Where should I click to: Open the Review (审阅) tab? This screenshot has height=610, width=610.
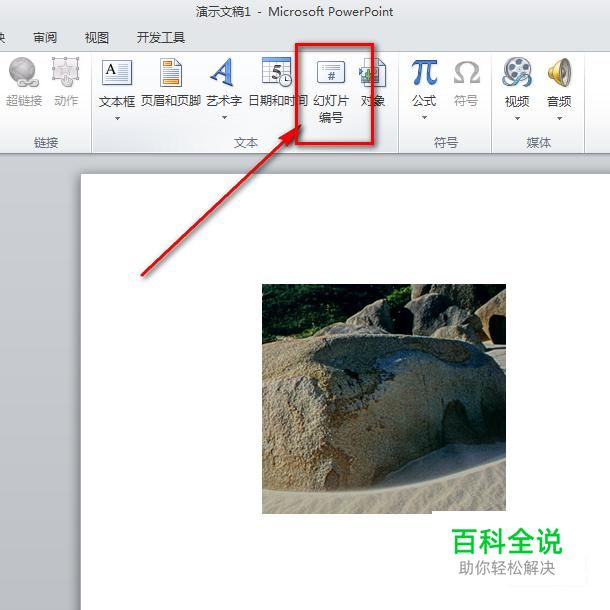click(x=45, y=38)
